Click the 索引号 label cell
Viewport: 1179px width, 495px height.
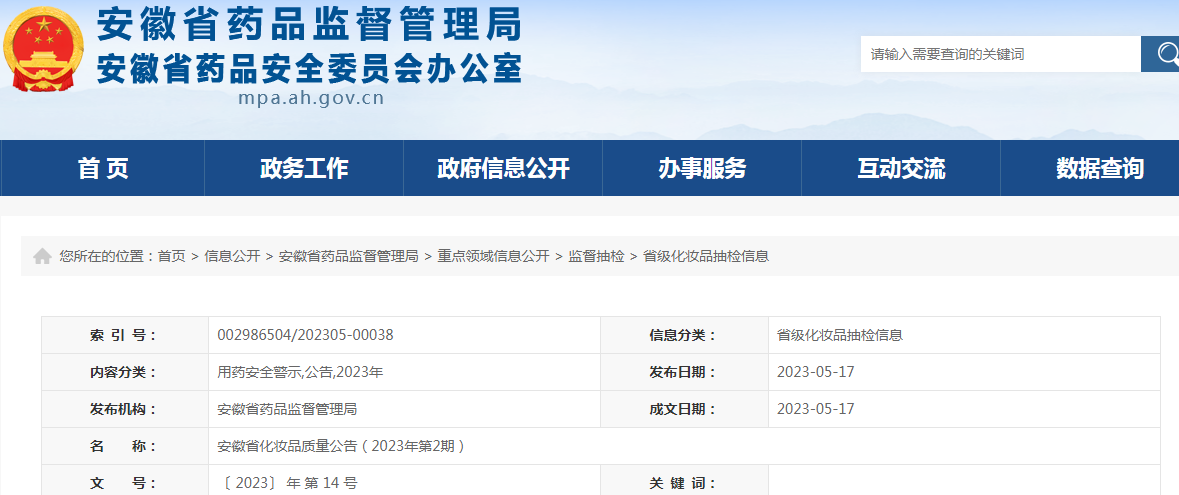pyautogui.click(x=125, y=336)
